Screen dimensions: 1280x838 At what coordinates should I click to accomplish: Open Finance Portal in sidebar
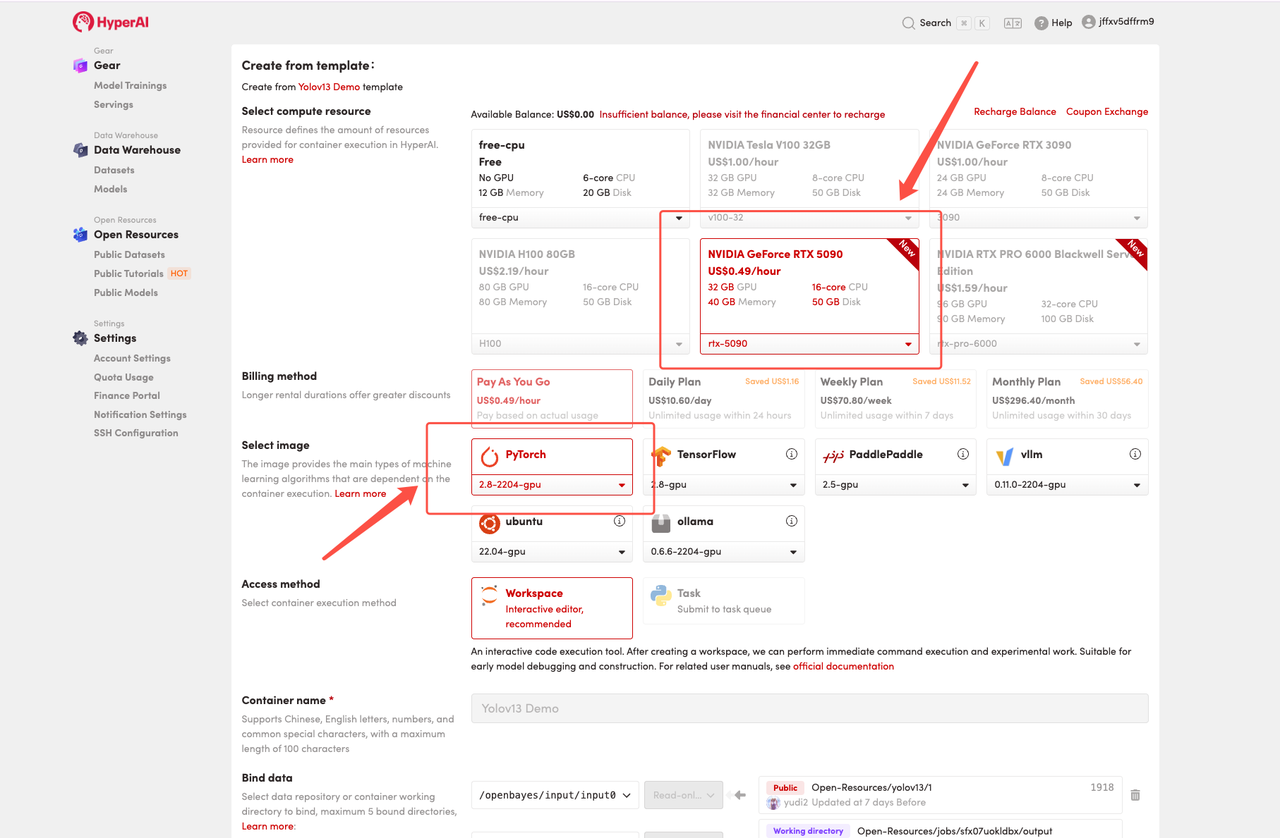point(127,396)
